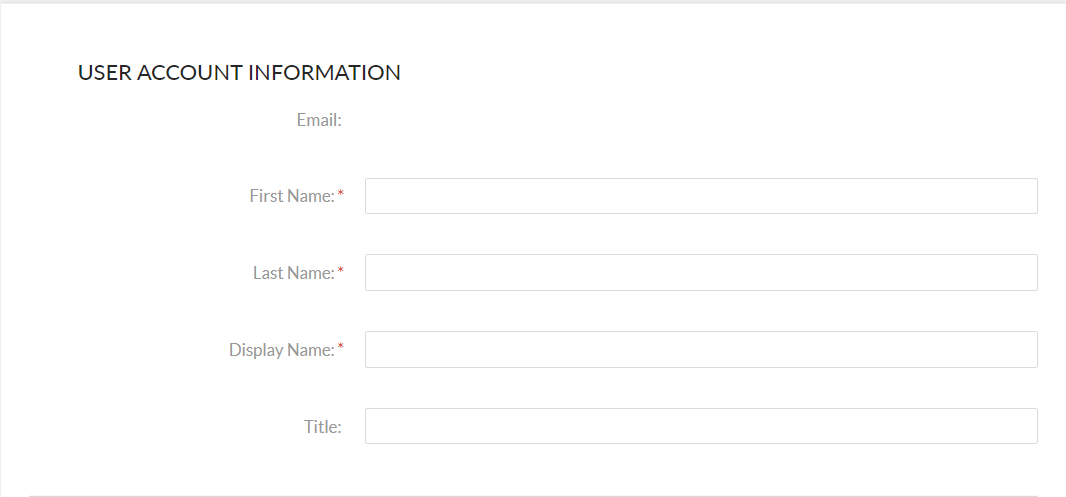Click the First Name label text
Viewport: 1066px width, 497px height.
pyautogui.click(x=292, y=196)
